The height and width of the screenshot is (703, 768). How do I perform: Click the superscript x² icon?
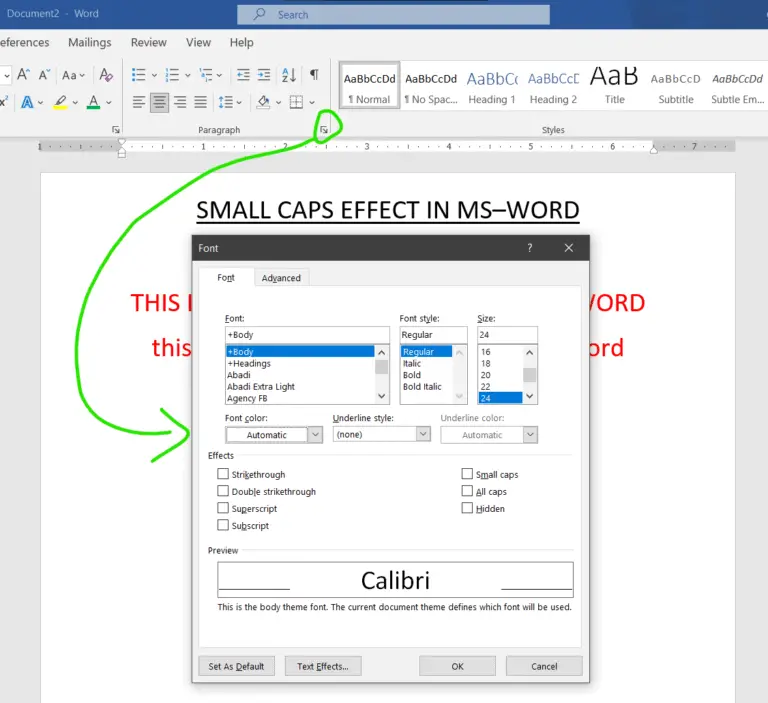(4, 102)
